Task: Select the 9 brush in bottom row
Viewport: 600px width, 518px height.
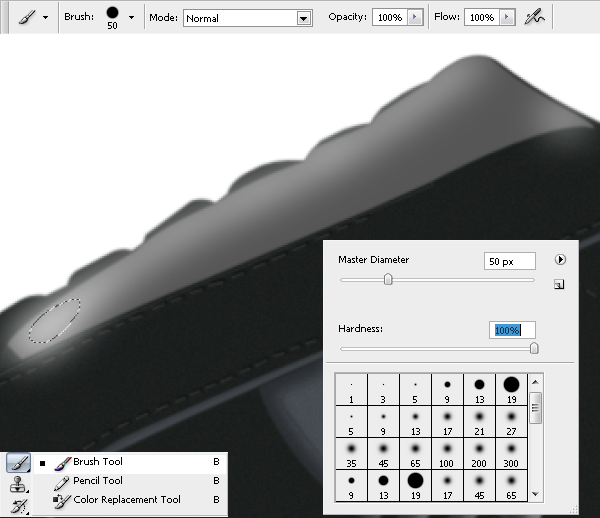Action: click(351, 486)
